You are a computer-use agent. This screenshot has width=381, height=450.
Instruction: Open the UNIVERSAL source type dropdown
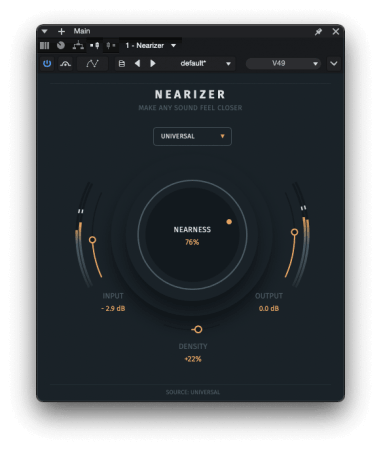click(x=192, y=136)
